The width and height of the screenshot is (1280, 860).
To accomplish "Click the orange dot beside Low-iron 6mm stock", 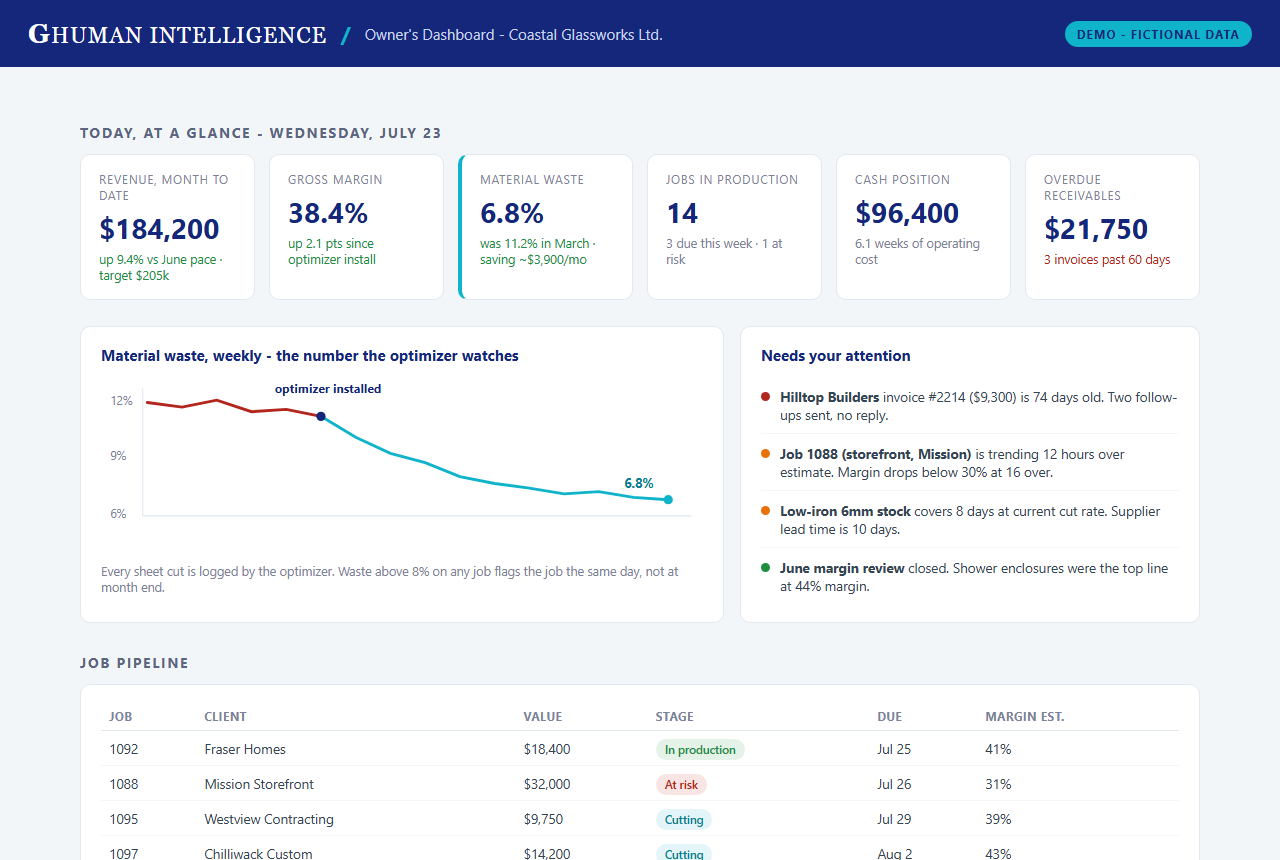I will tap(766, 511).
